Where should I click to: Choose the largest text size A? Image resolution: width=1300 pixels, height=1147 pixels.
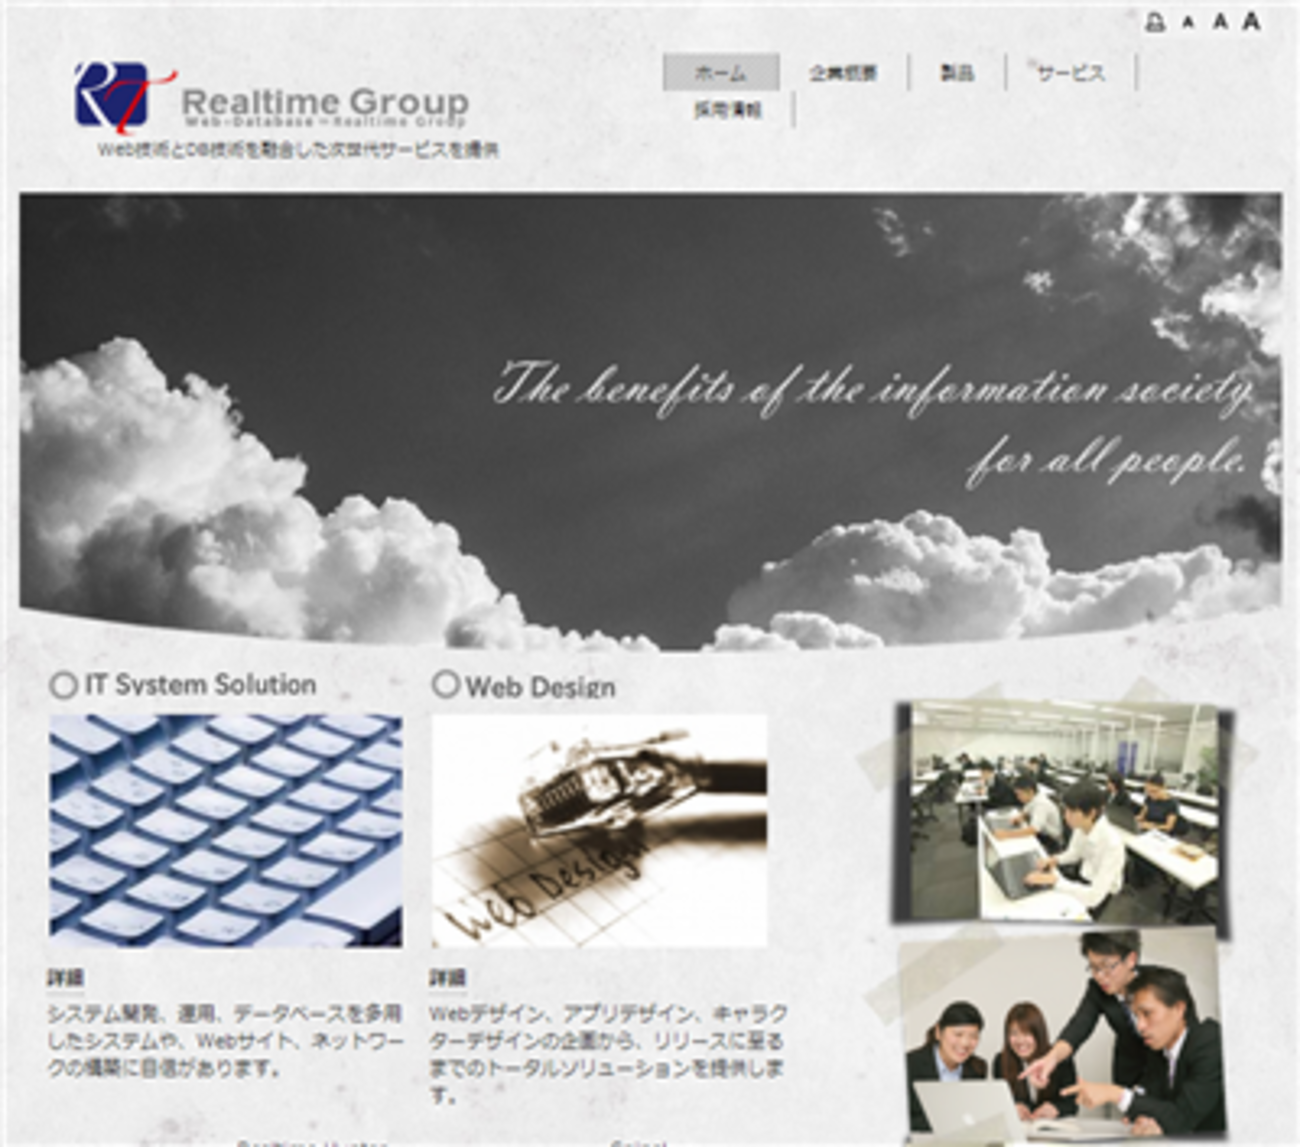click(1251, 20)
